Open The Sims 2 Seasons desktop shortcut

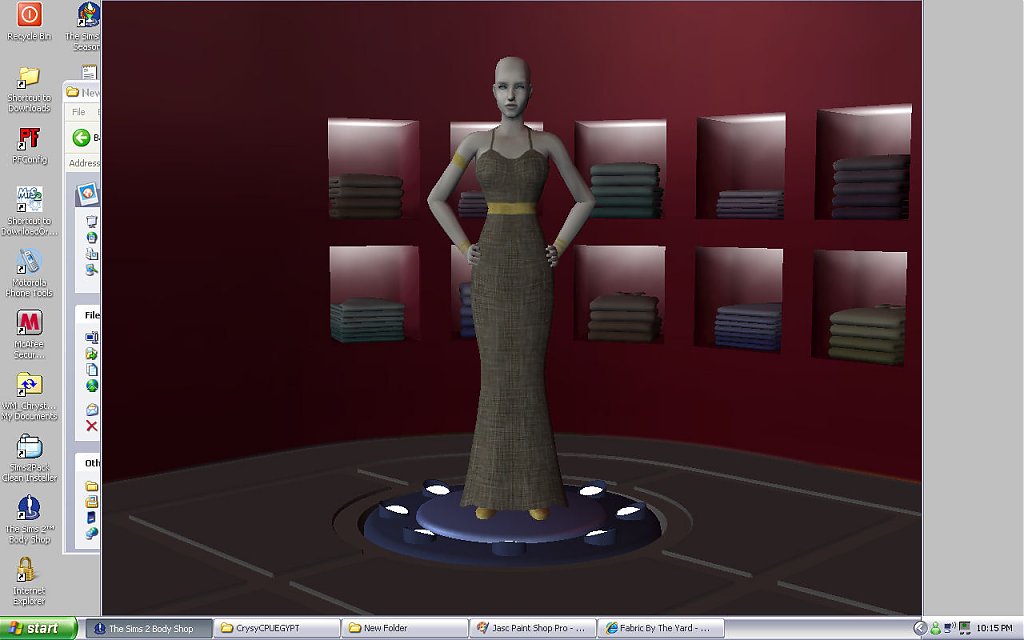(x=88, y=15)
